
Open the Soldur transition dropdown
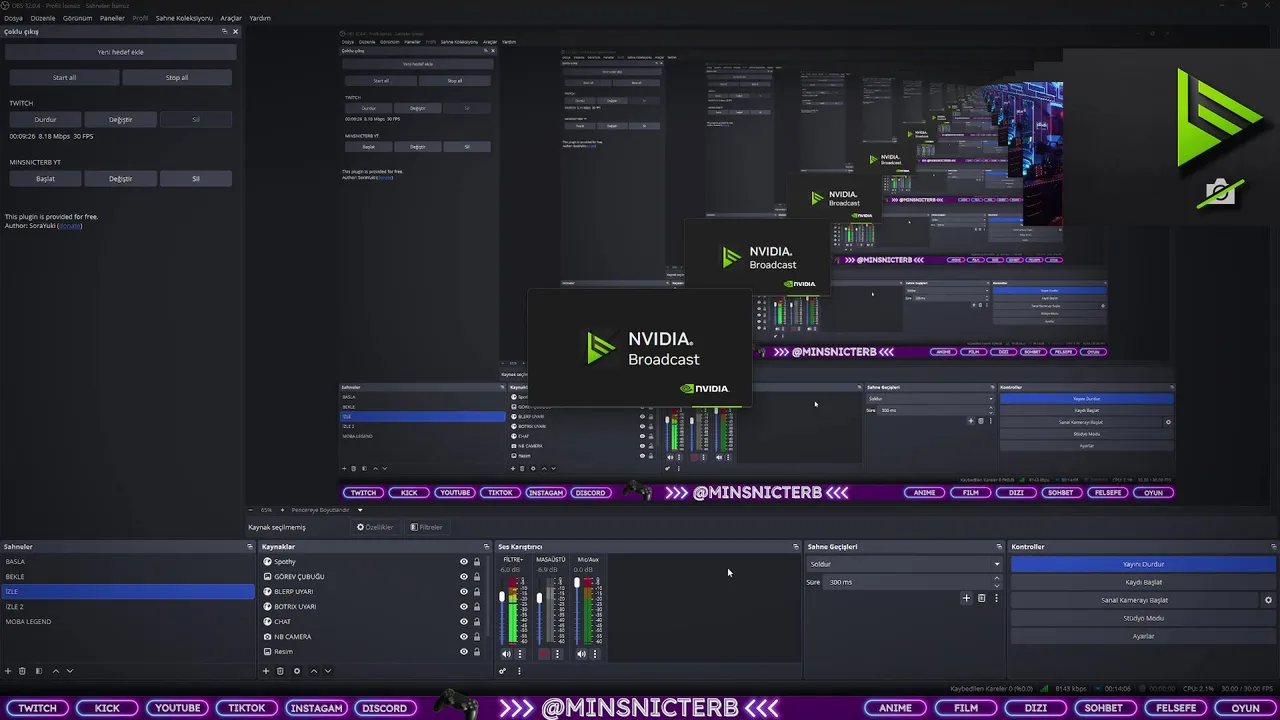point(904,564)
